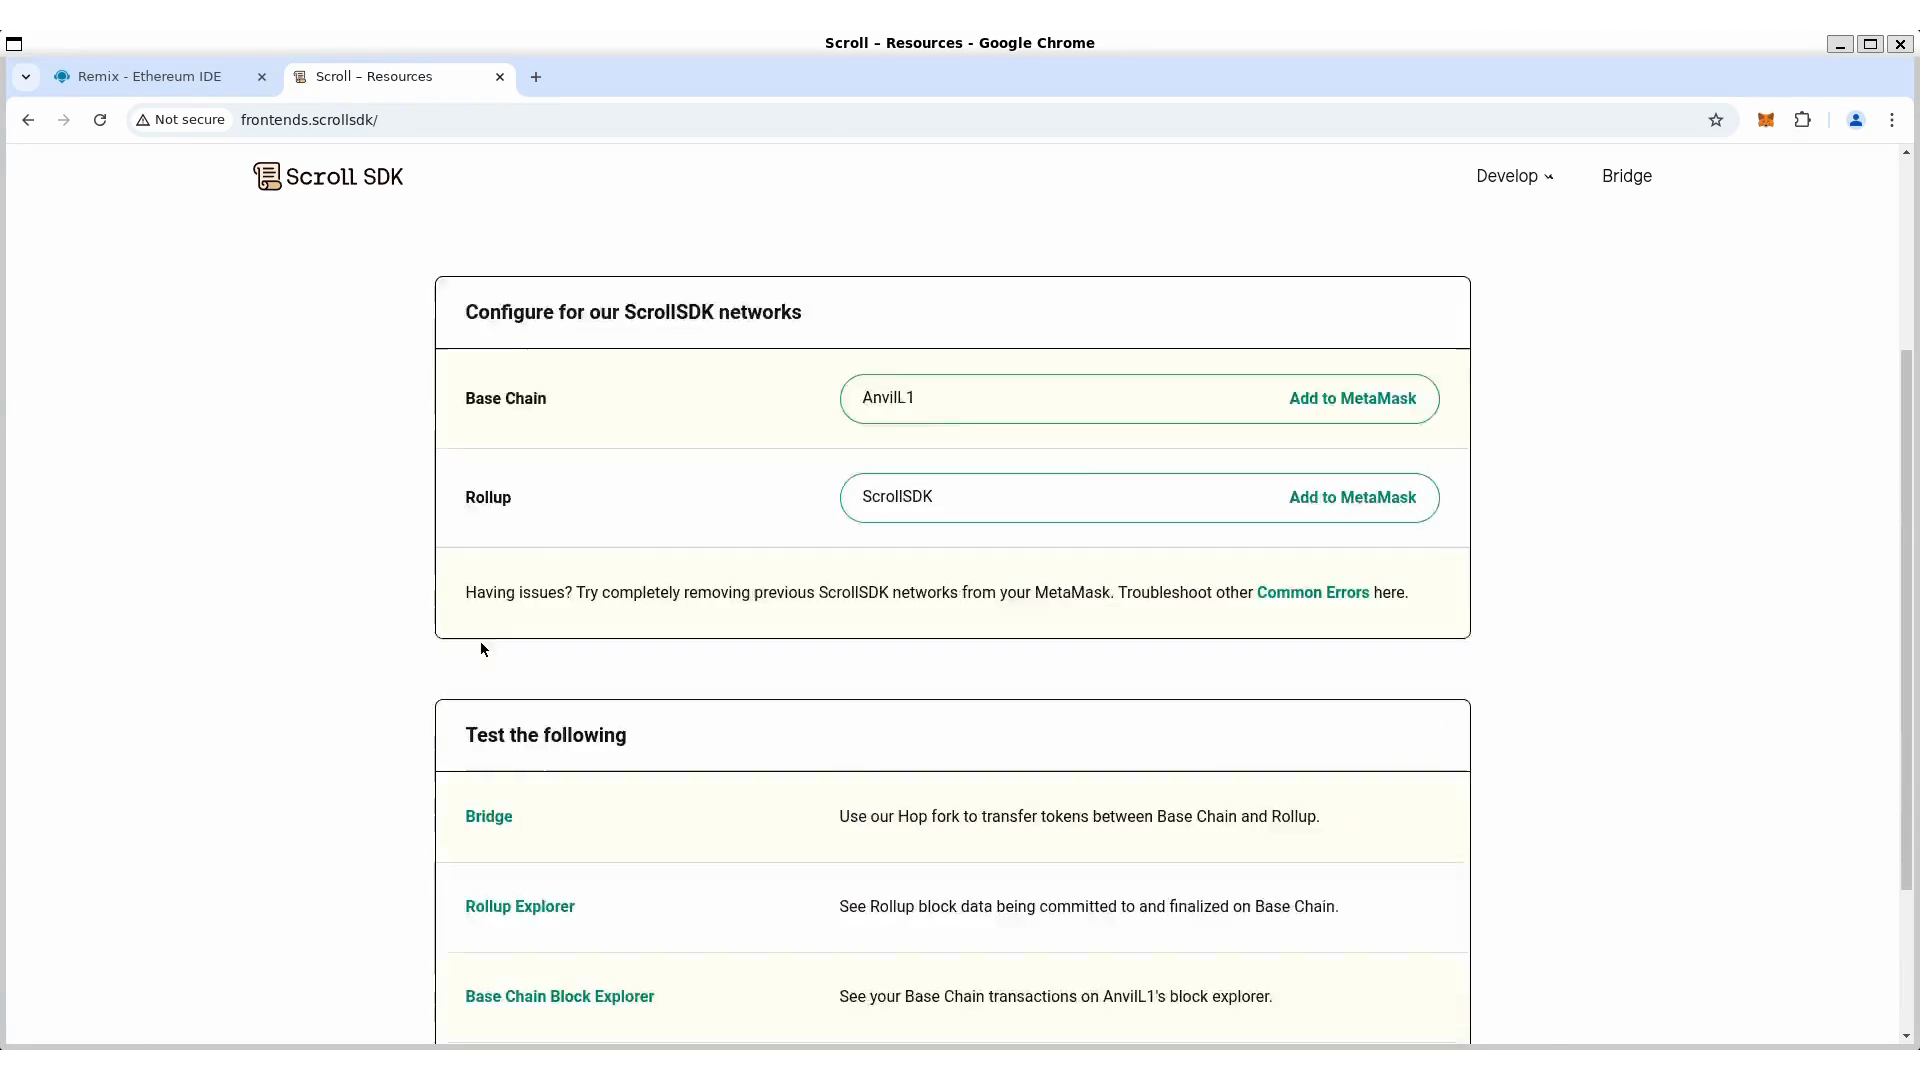Open the Chrome profile avatar icon

coord(1856,120)
